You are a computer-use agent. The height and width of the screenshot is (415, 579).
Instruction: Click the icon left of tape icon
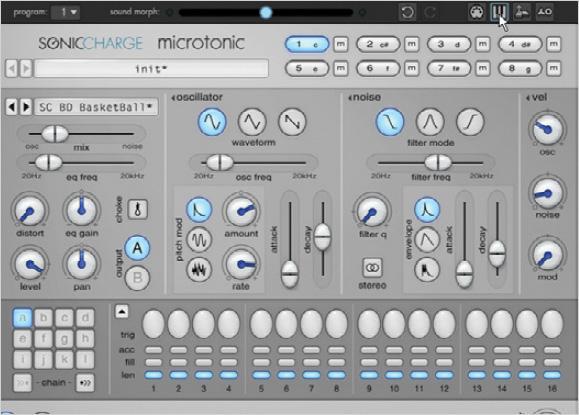click(521, 12)
